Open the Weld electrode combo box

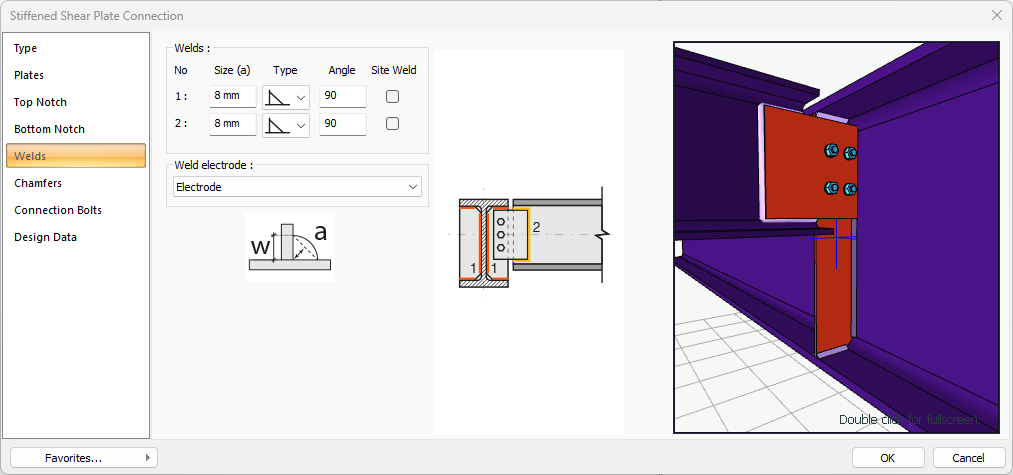pos(297,187)
